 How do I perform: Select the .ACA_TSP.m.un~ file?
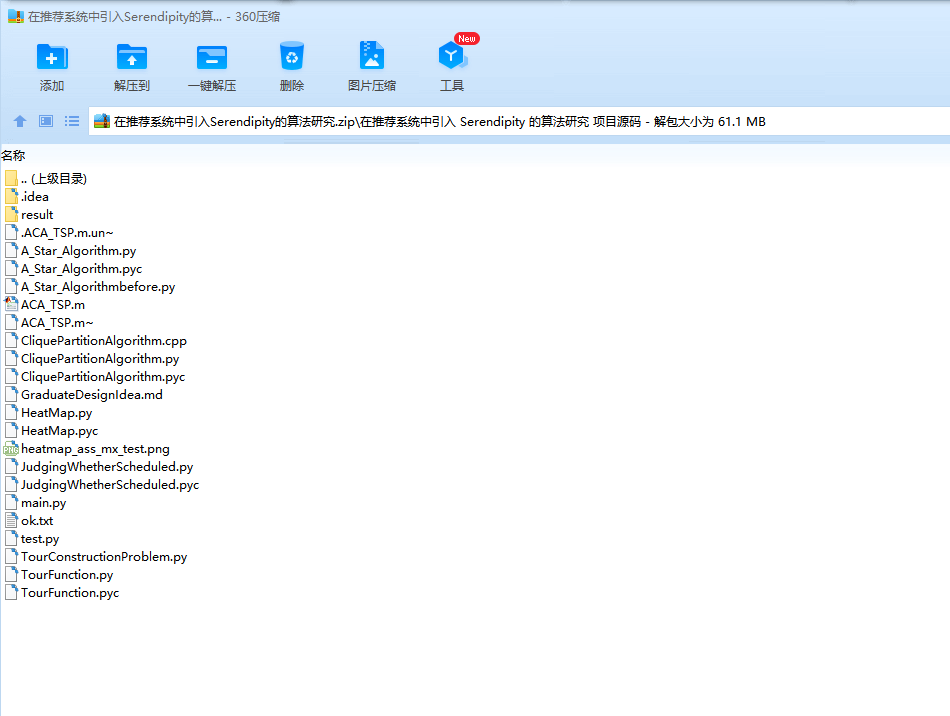click(67, 233)
